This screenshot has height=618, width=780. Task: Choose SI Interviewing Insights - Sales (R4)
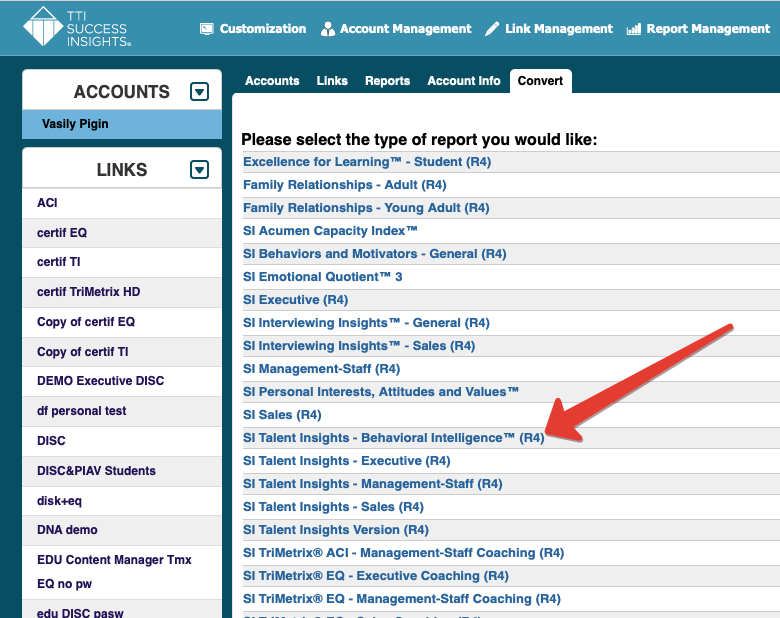[359, 346]
